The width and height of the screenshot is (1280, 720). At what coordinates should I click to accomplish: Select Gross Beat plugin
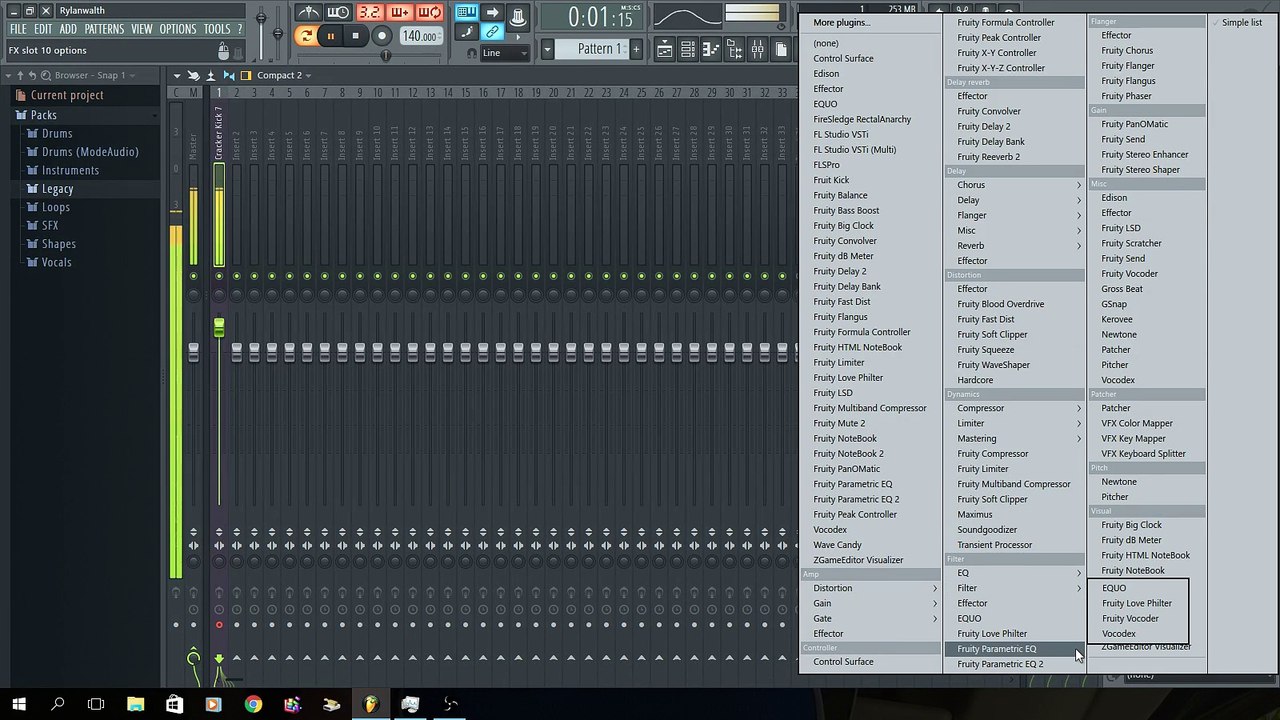tap(1122, 289)
